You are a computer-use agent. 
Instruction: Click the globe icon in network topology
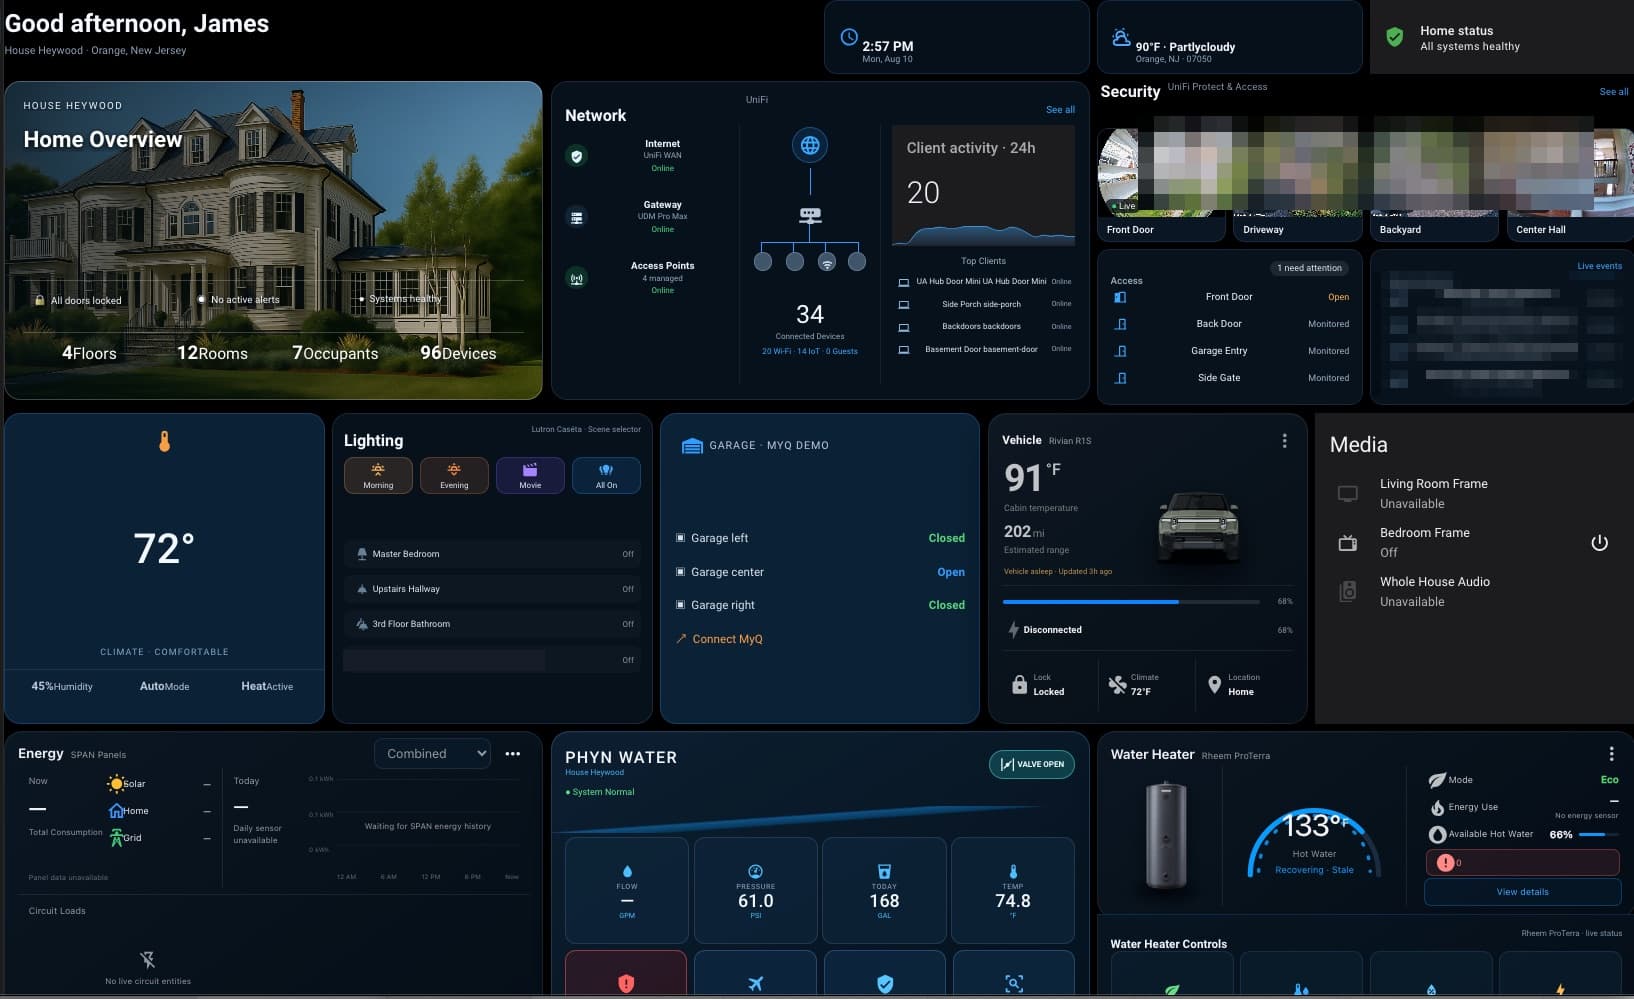[810, 145]
